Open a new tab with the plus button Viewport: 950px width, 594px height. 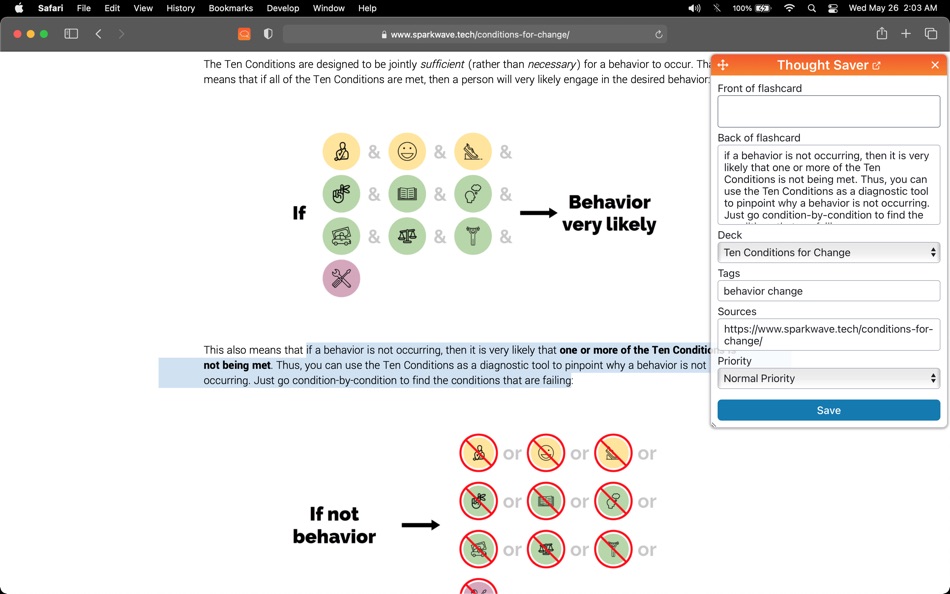[x=906, y=33]
